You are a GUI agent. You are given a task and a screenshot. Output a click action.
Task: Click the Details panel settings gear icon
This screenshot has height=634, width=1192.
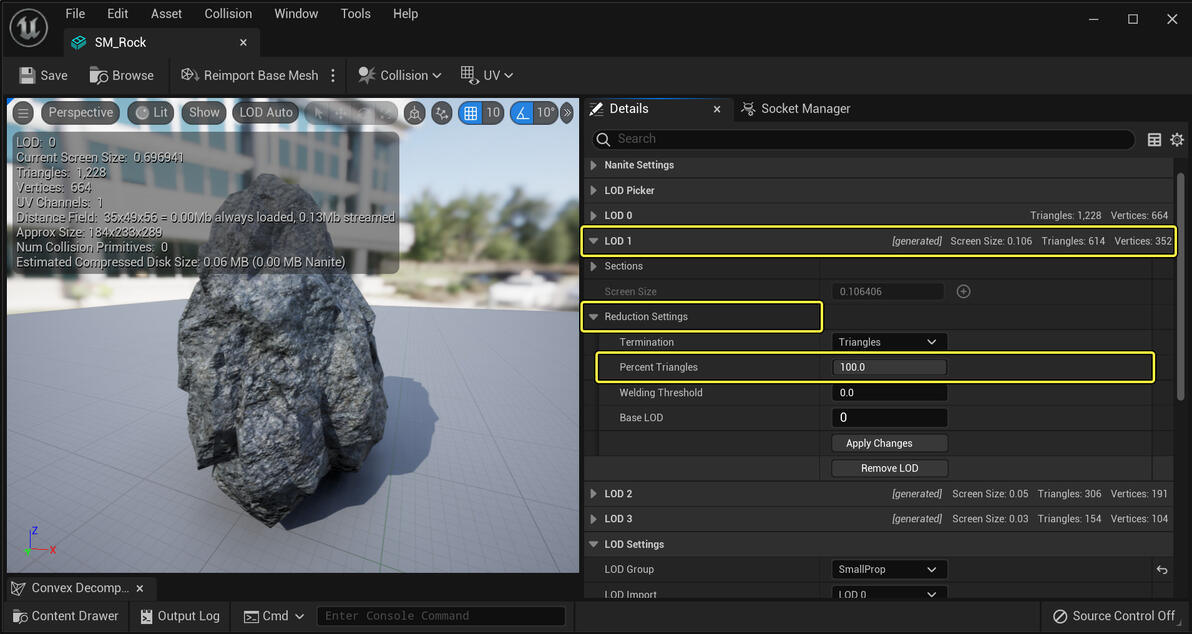tap(1177, 140)
